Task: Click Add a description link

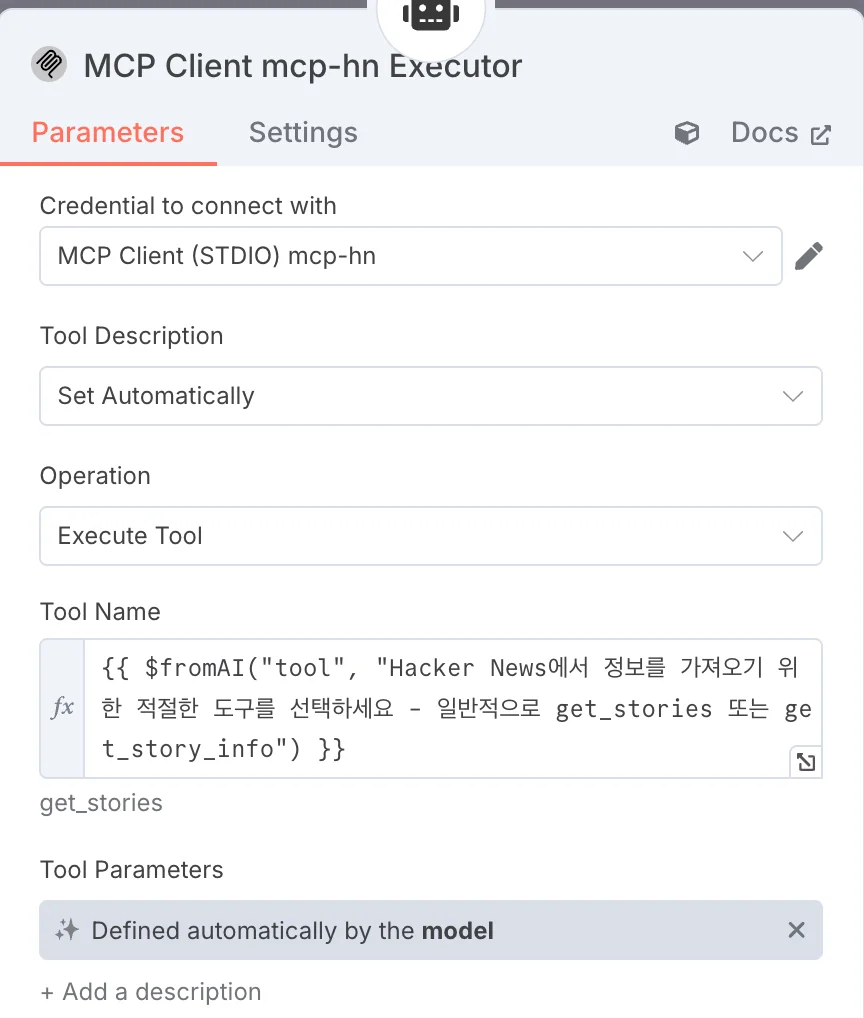Action: [x=150, y=991]
